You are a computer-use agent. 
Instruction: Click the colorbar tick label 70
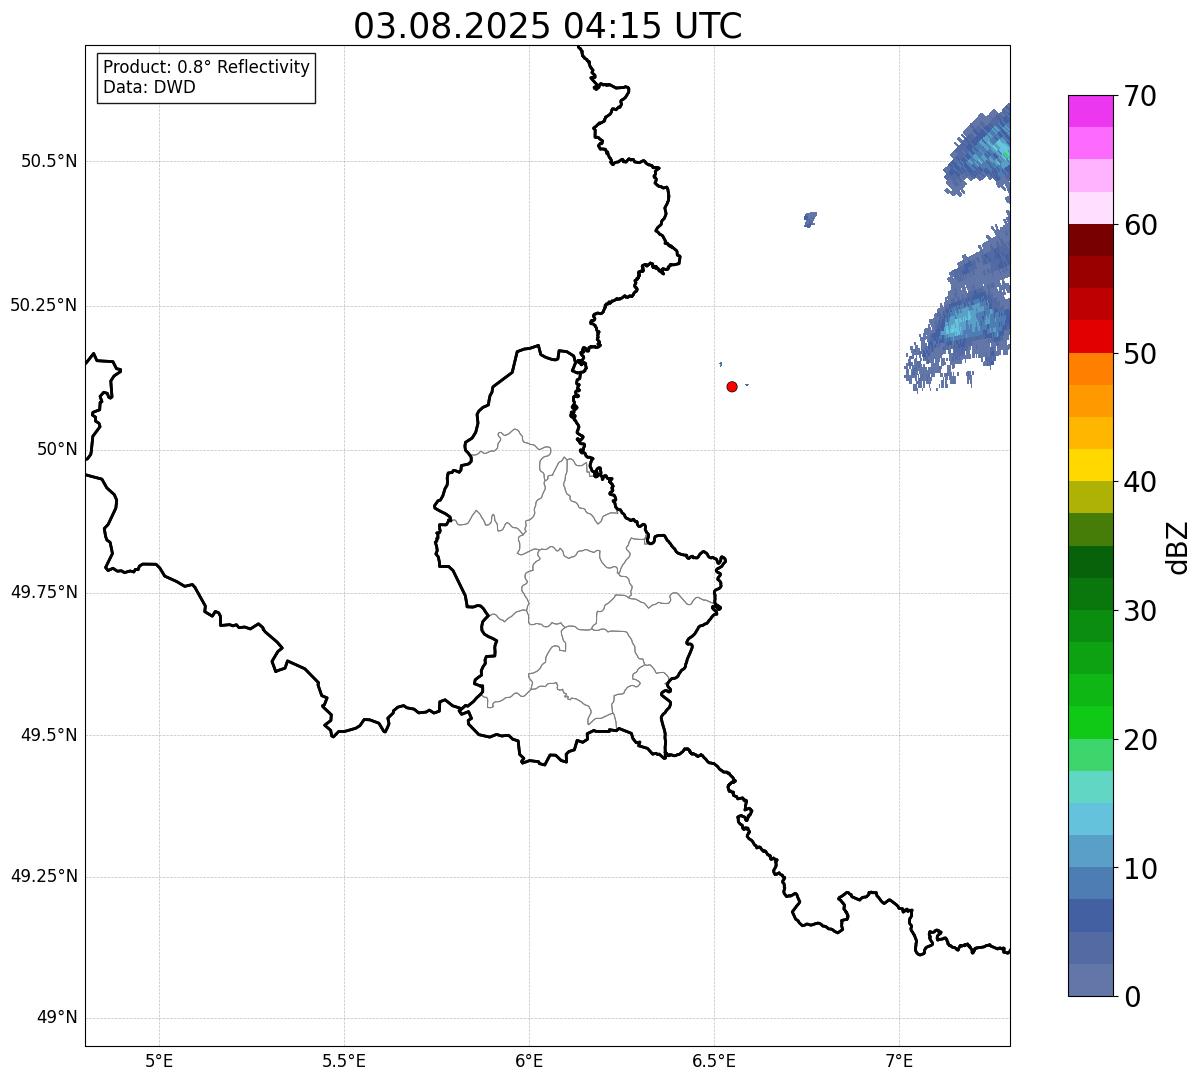pos(1140,96)
